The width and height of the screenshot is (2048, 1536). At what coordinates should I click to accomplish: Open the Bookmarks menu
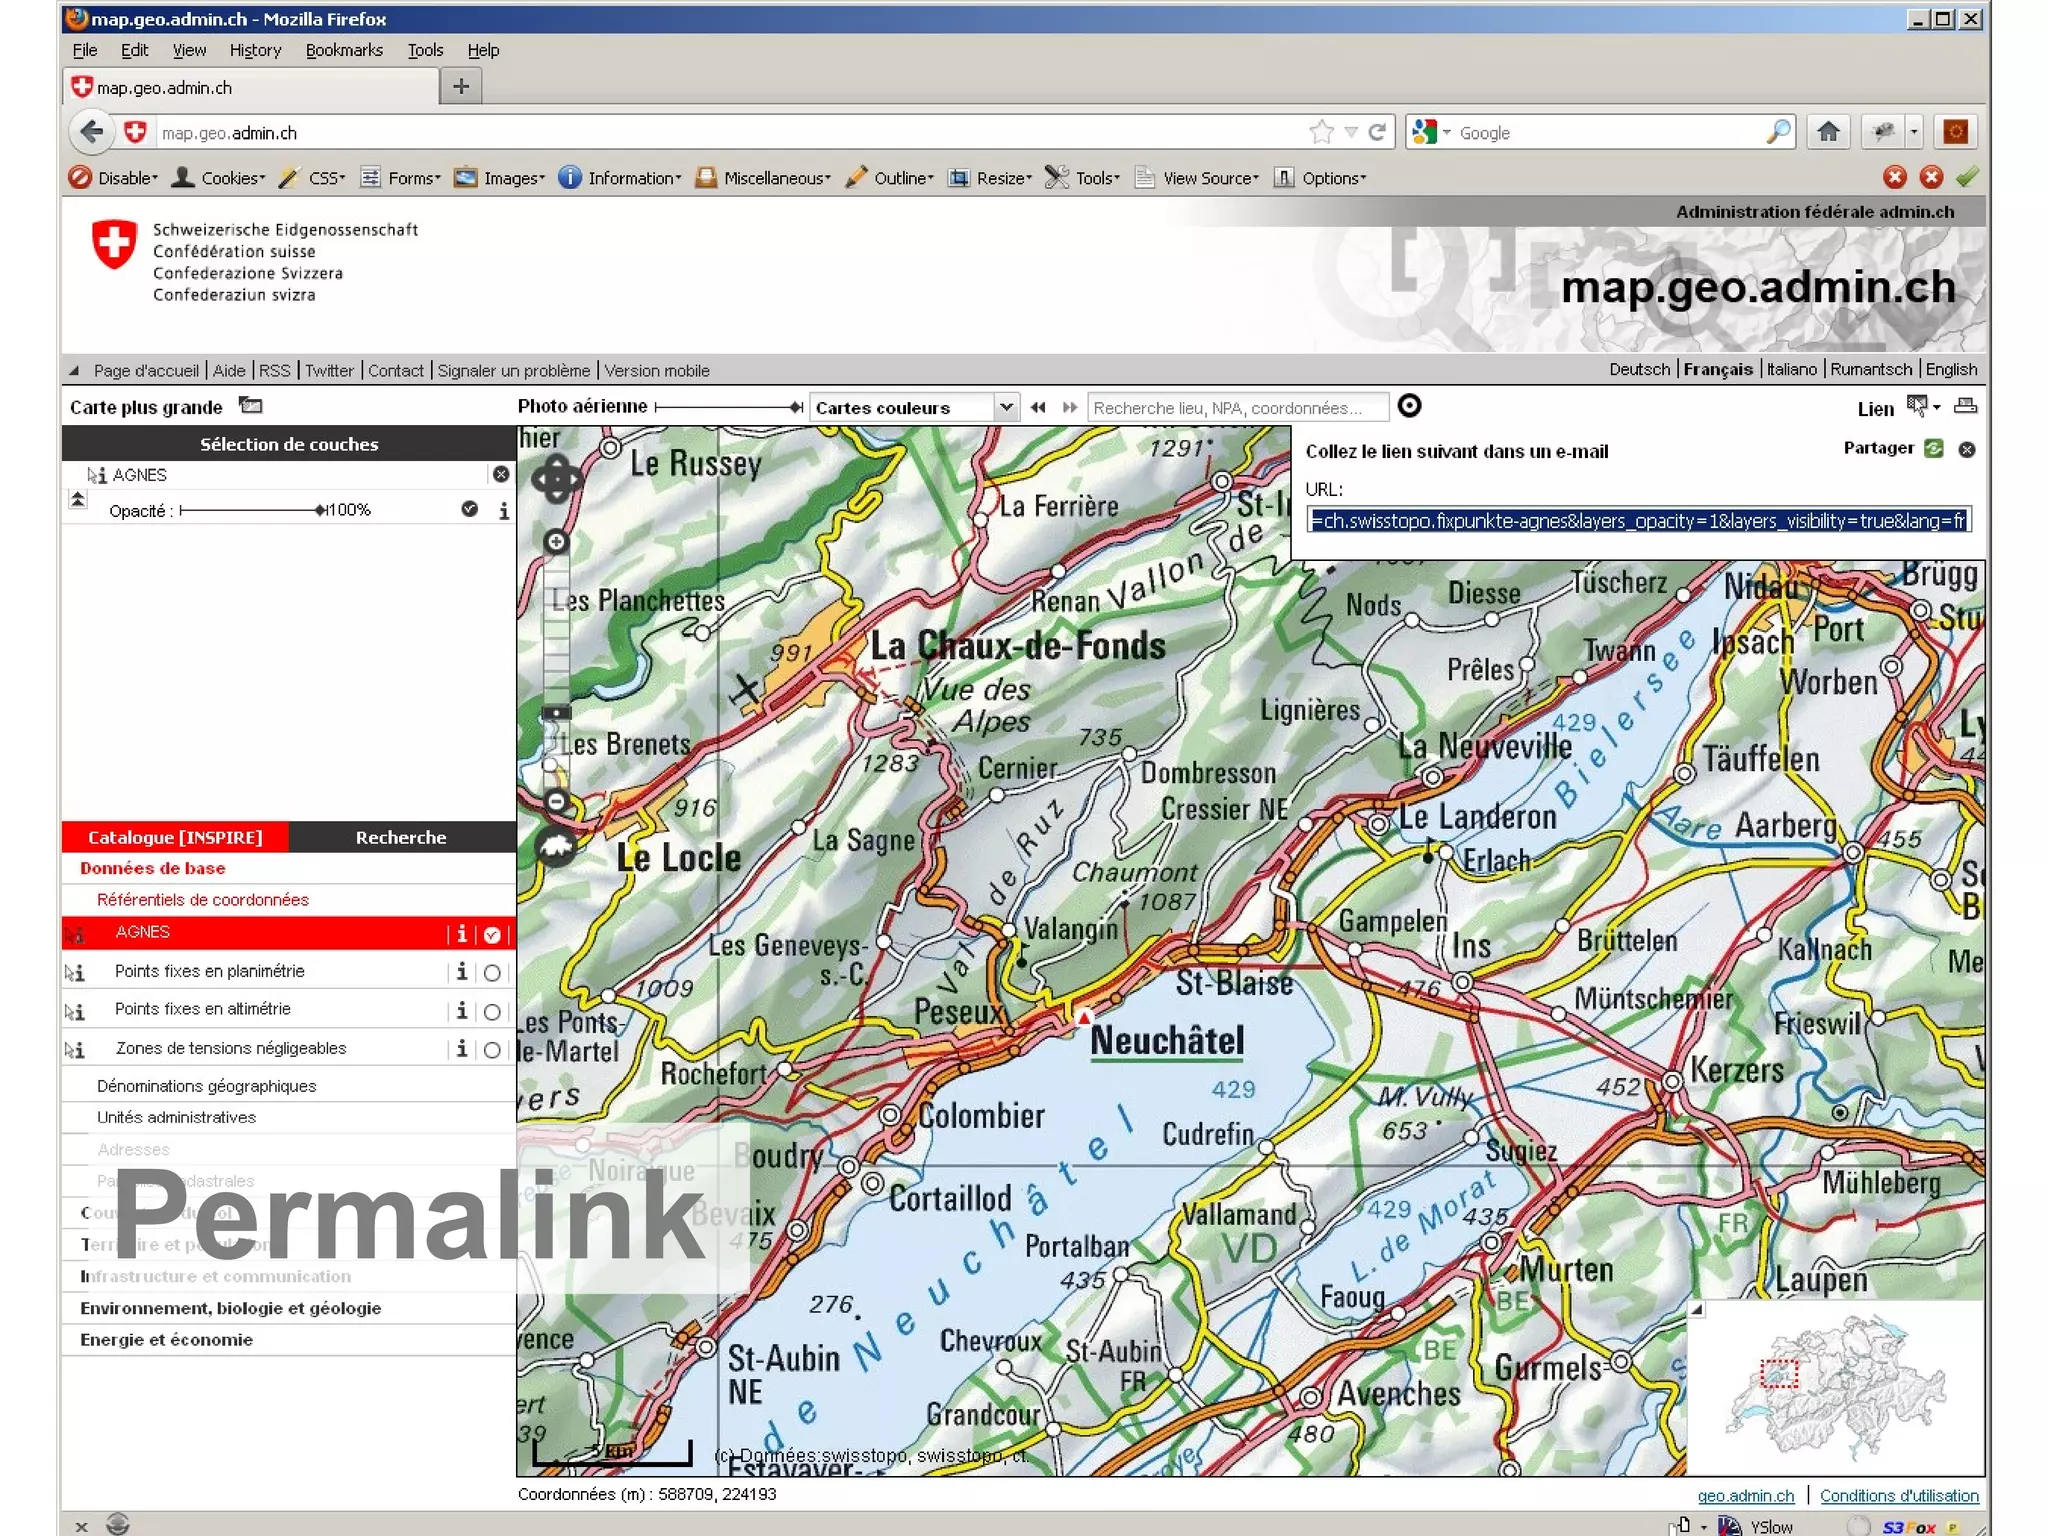(x=344, y=50)
